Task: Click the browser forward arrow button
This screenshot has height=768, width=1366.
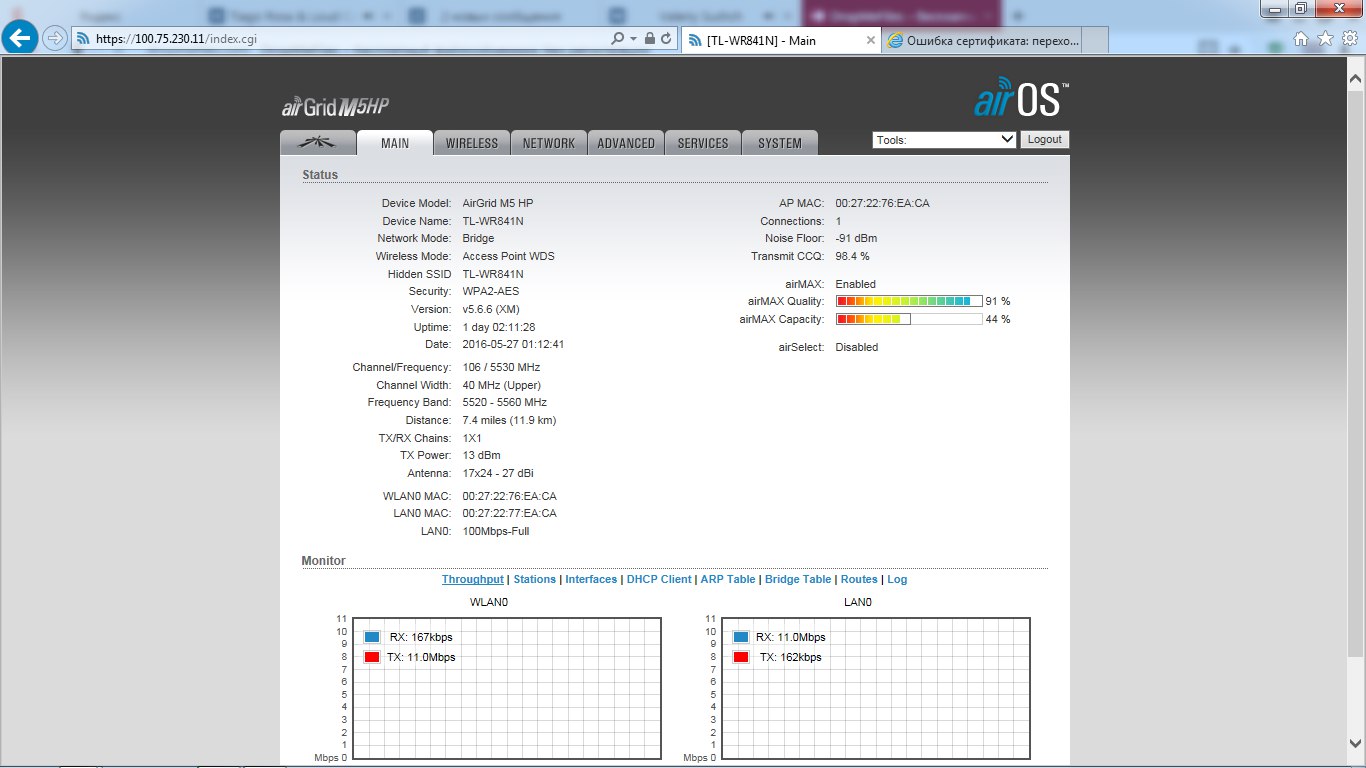Action: pyautogui.click(x=55, y=38)
